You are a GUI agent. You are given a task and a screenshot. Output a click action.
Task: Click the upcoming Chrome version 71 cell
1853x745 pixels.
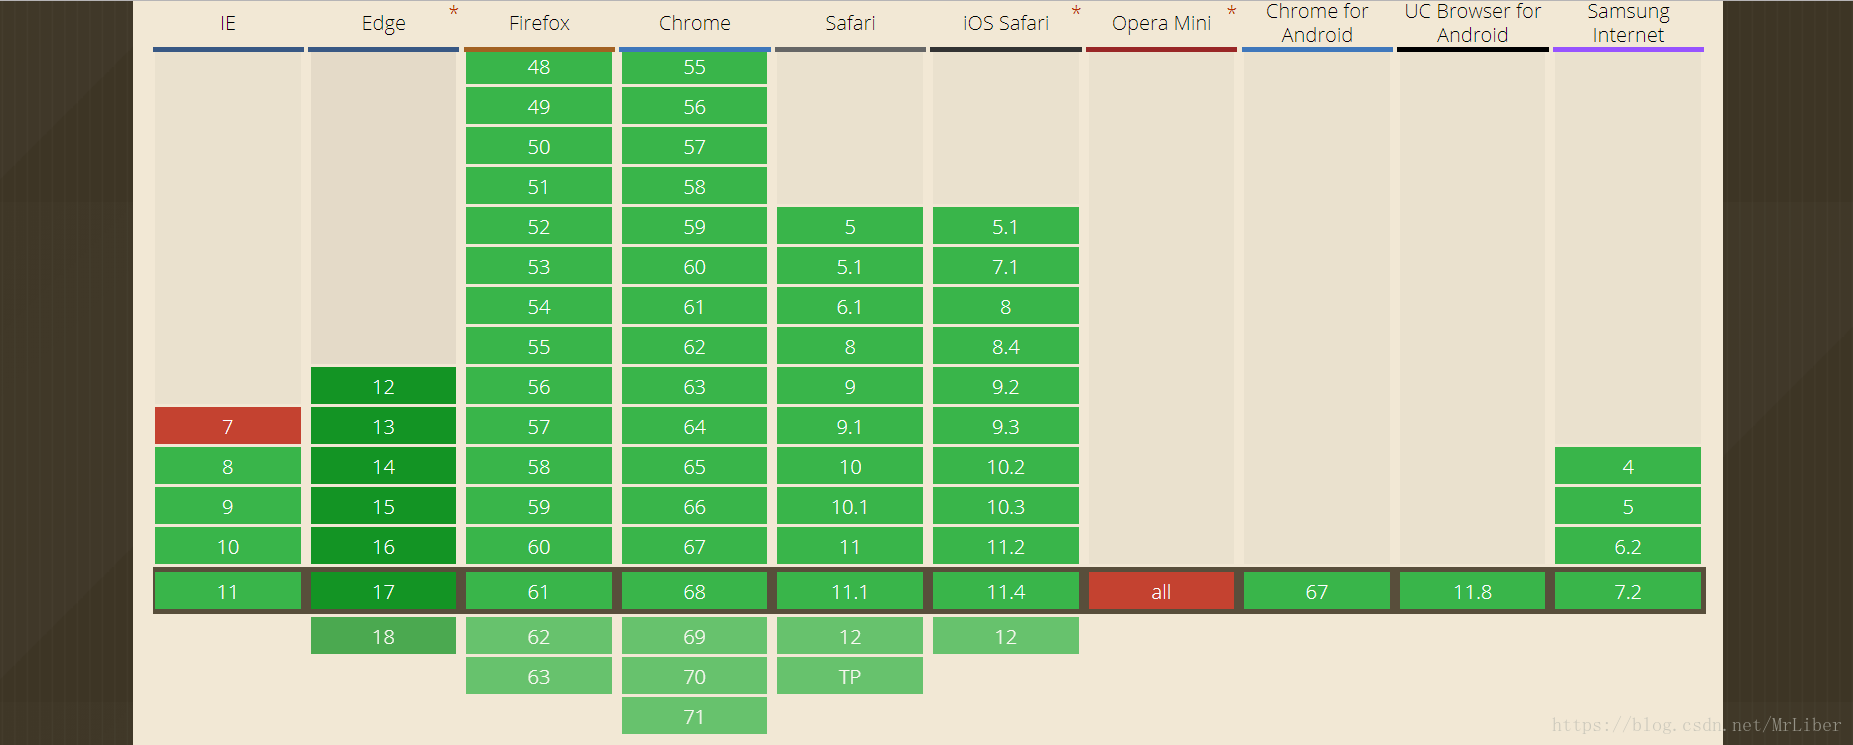coord(695,716)
